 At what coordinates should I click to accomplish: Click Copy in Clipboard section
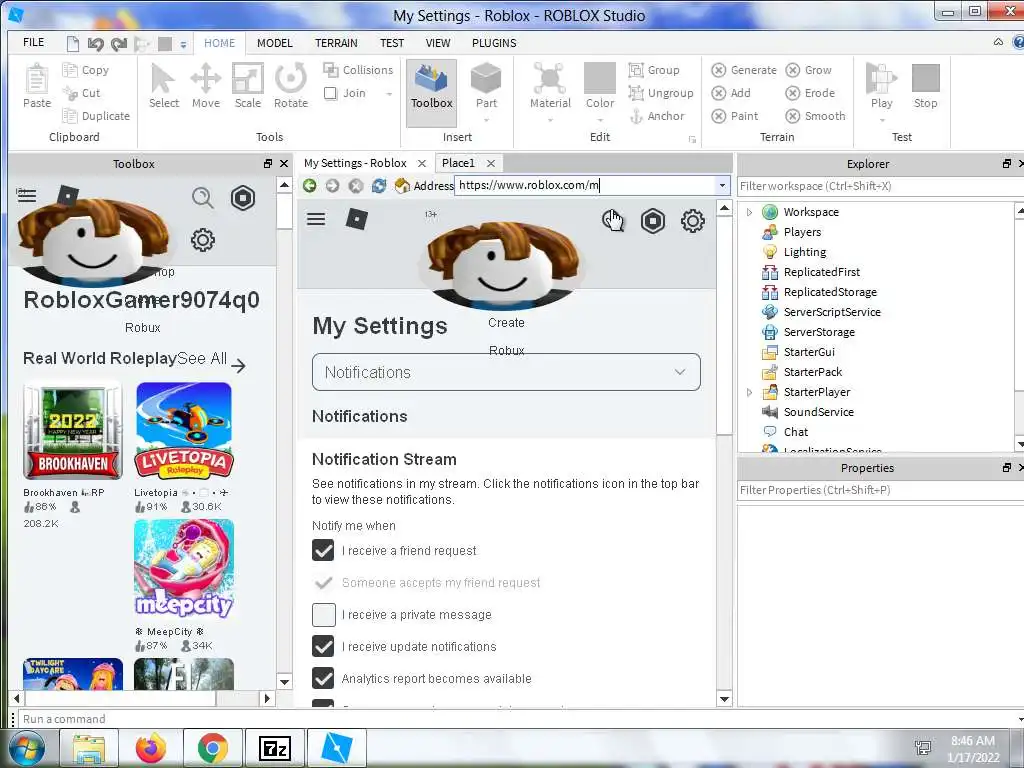86,70
